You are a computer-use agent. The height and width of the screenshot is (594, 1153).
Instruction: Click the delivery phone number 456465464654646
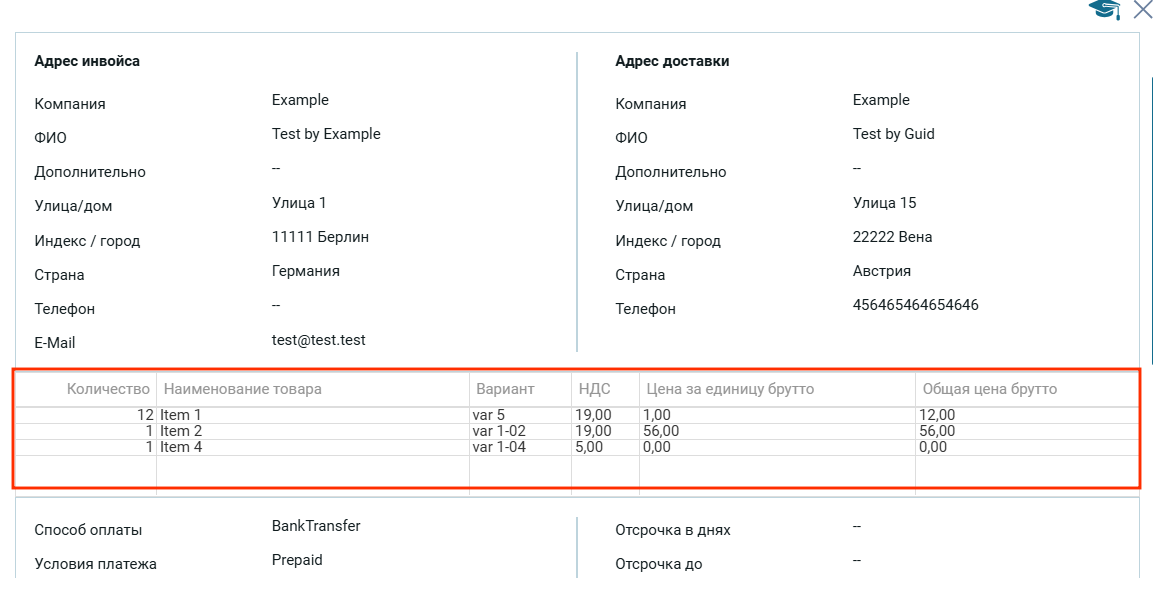pyautogui.click(x=915, y=305)
